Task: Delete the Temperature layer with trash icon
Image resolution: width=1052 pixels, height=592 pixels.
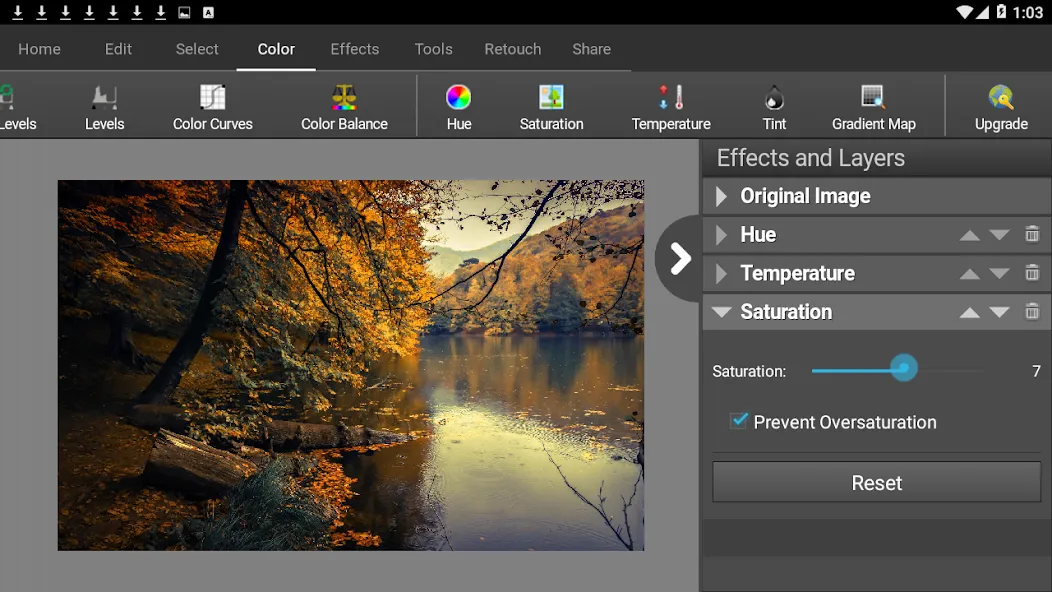Action: (x=1032, y=273)
